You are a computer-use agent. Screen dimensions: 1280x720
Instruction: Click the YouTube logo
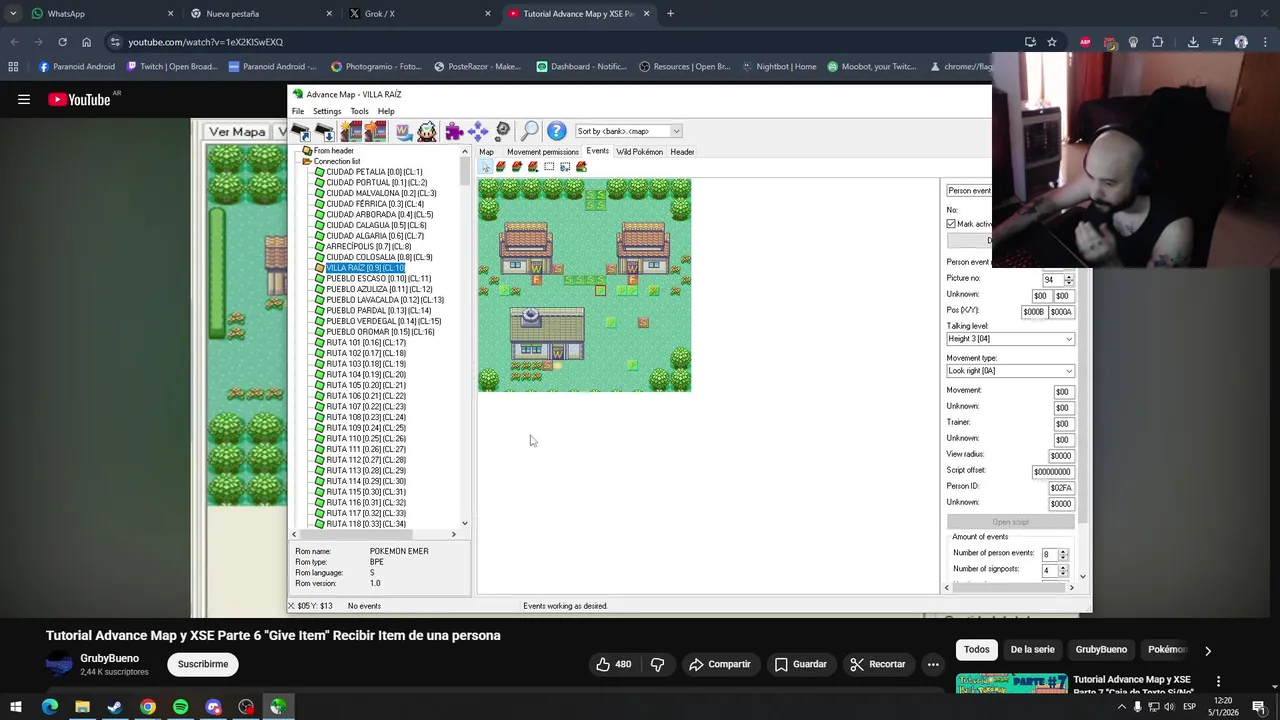coord(79,99)
